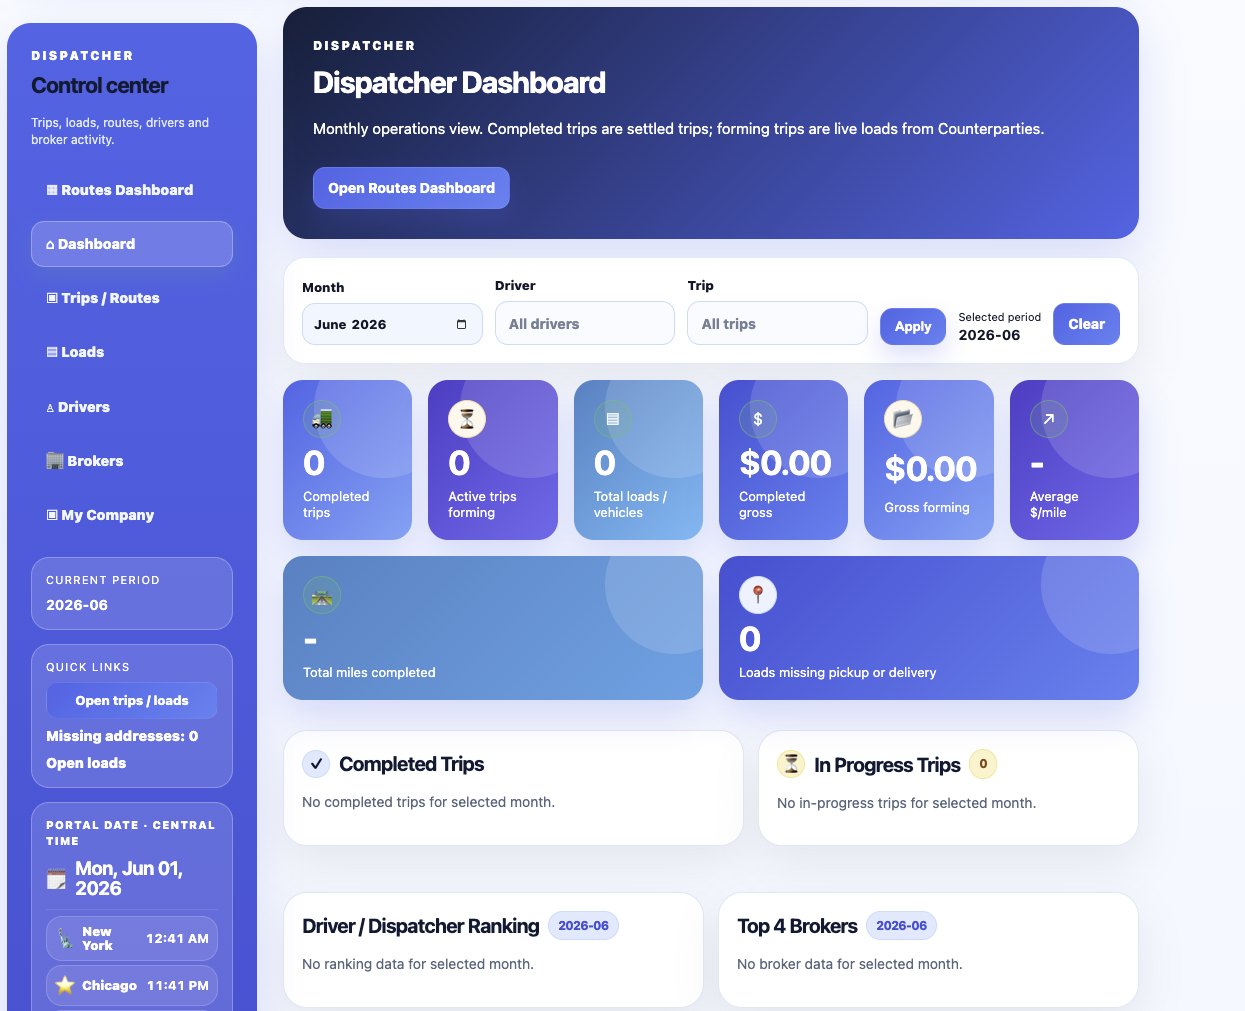The width and height of the screenshot is (1245, 1011).
Task: Click 'No ranking data for selected month.' text
Action: (x=418, y=964)
